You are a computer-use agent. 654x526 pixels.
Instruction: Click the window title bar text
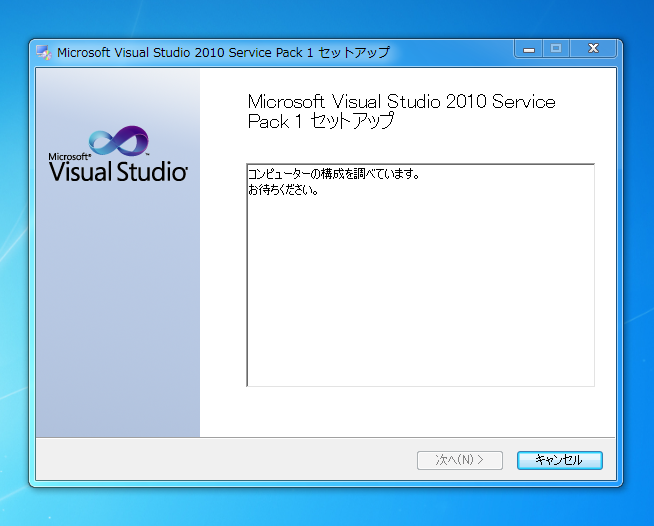pyautogui.click(x=223, y=53)
